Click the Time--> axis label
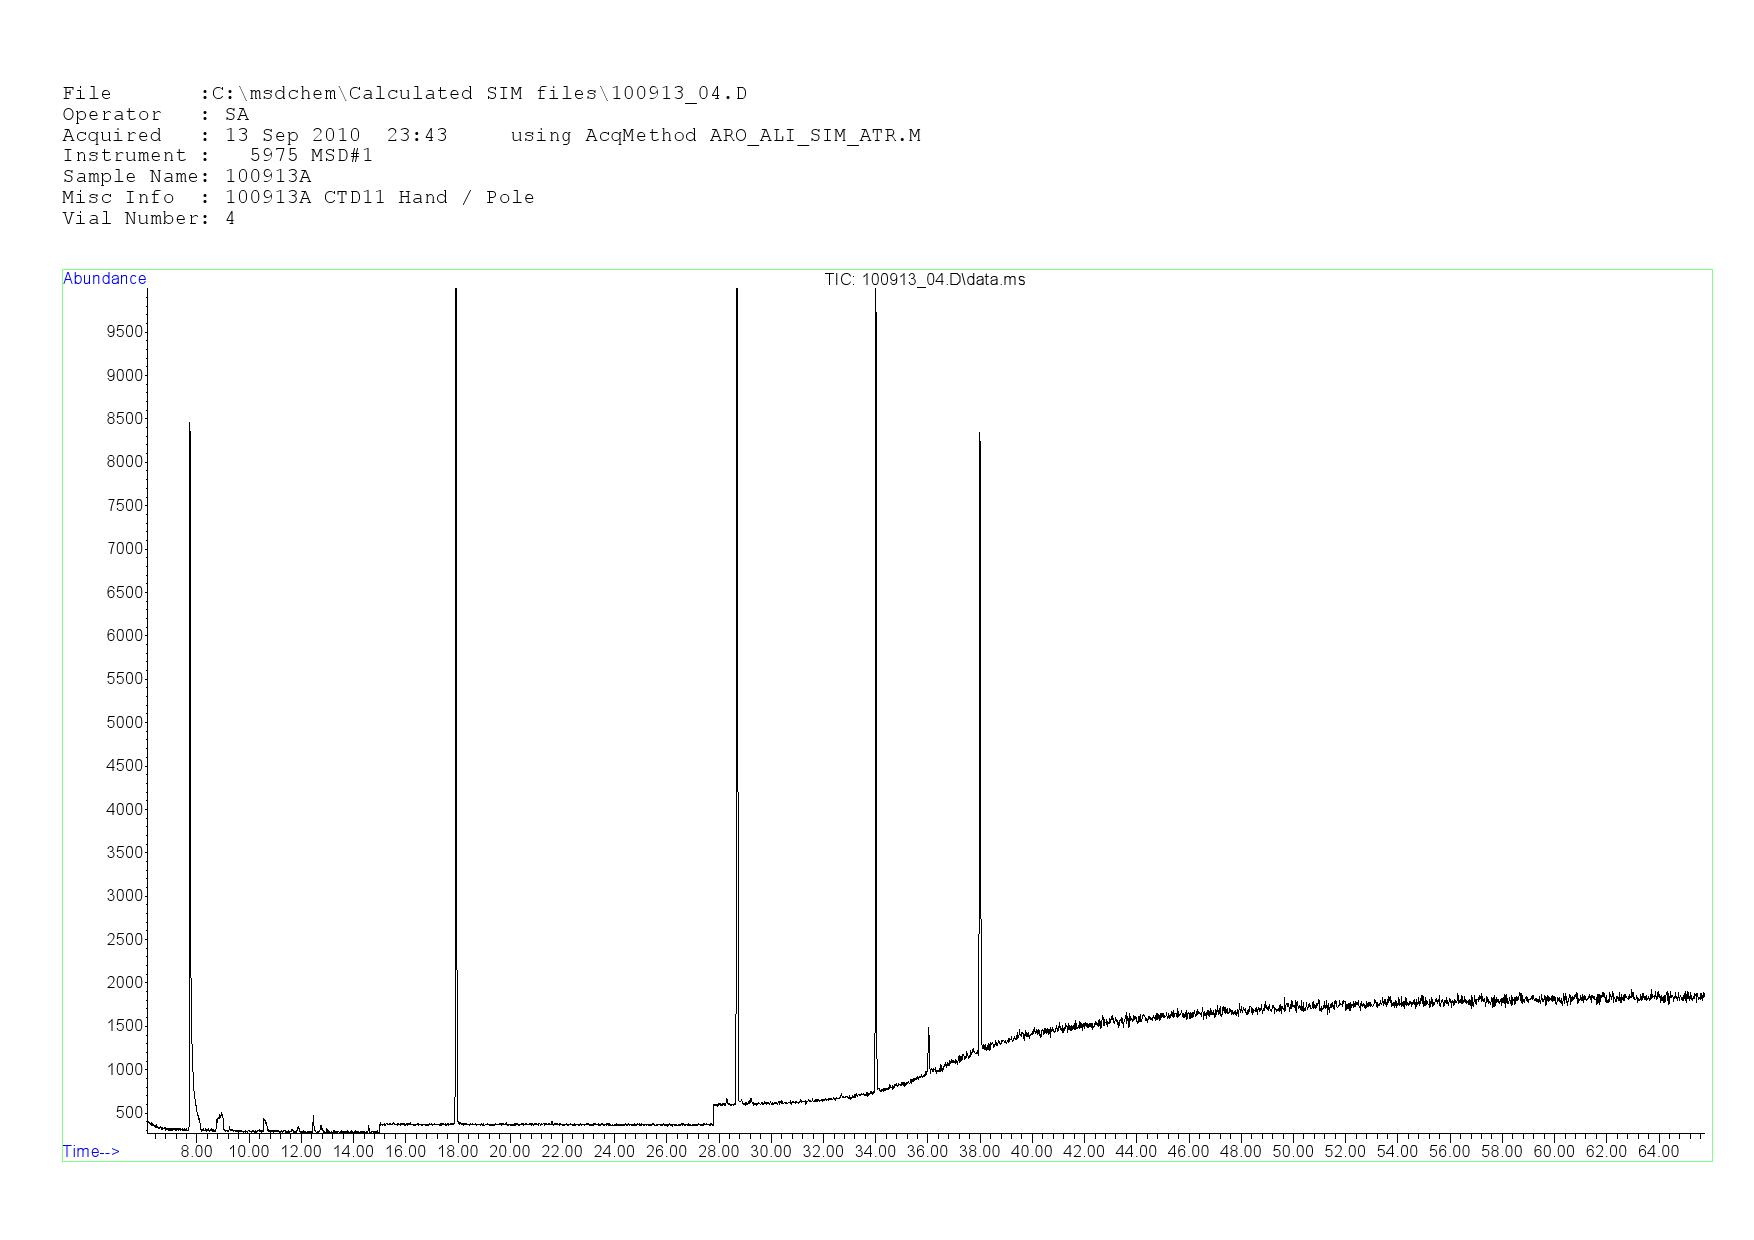1754x1240 pixels. (91, 1152)
